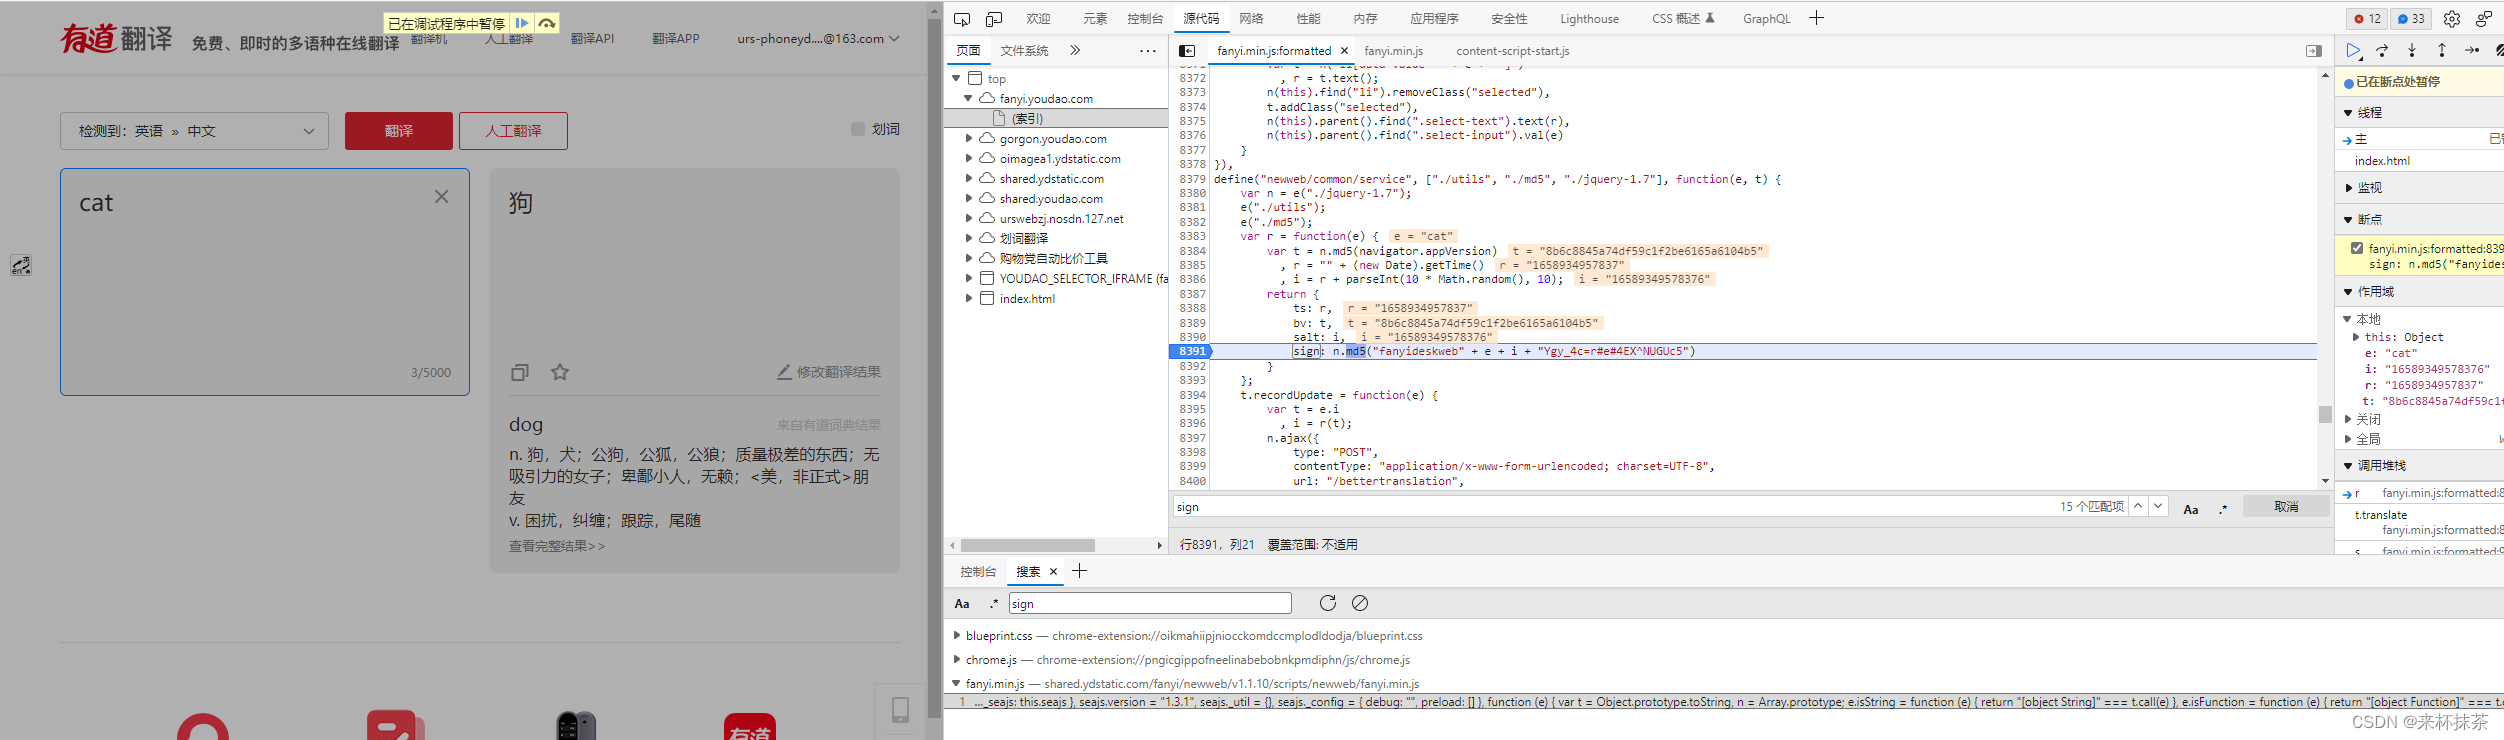Expand gorgon.youdao.com tree node

point(968,138)
